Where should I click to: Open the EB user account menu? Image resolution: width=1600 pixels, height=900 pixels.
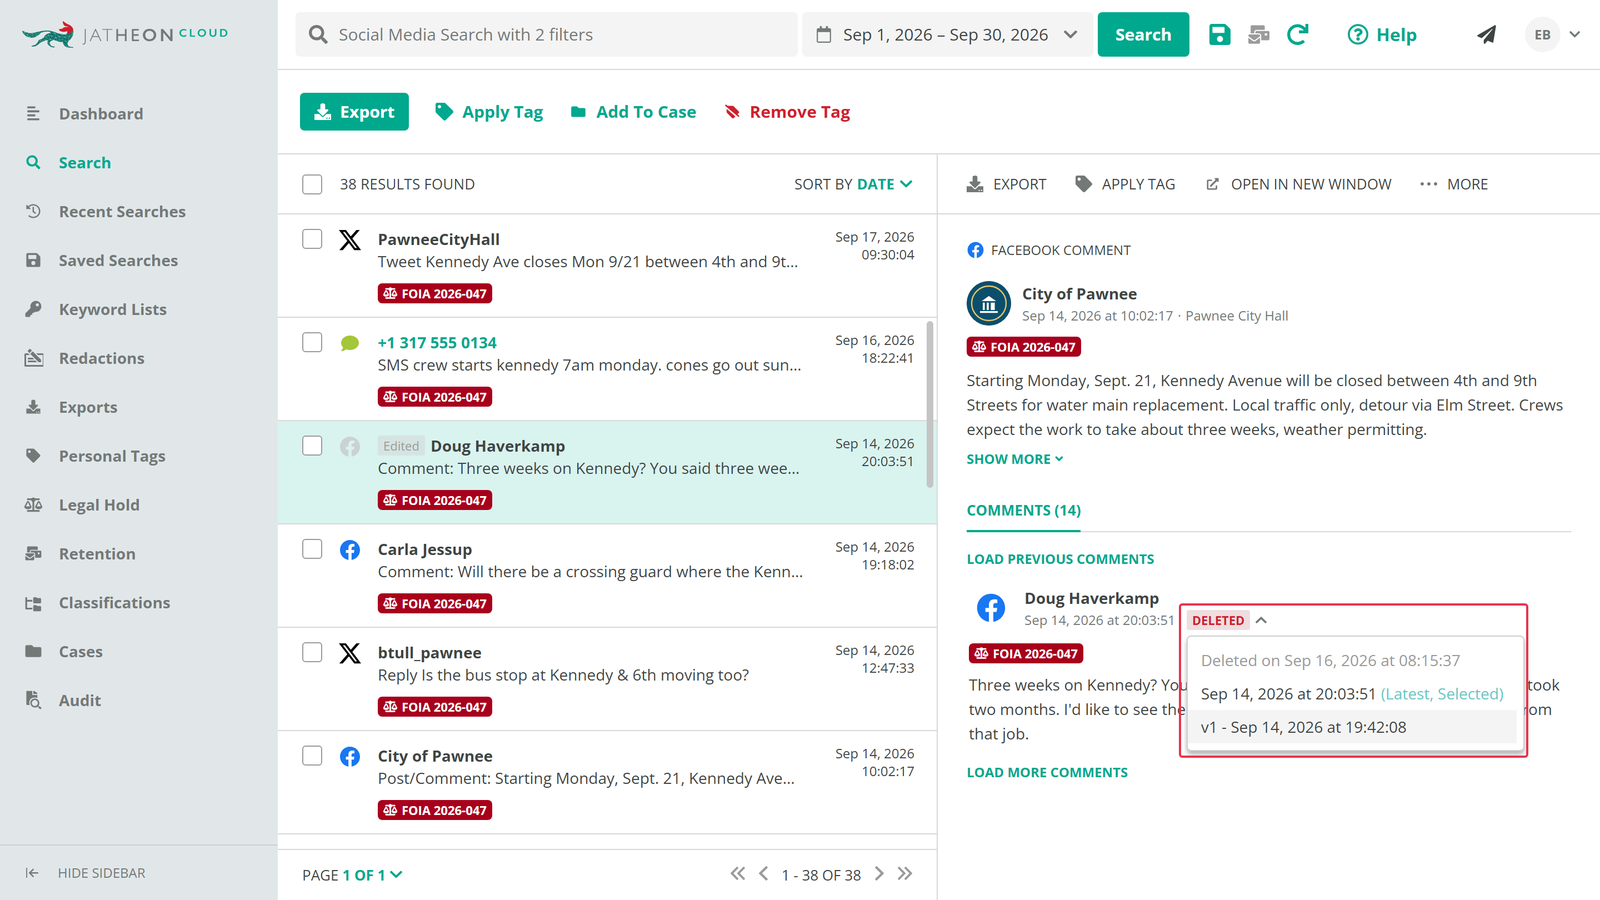pyautogui.click(x=1553, y=35)
